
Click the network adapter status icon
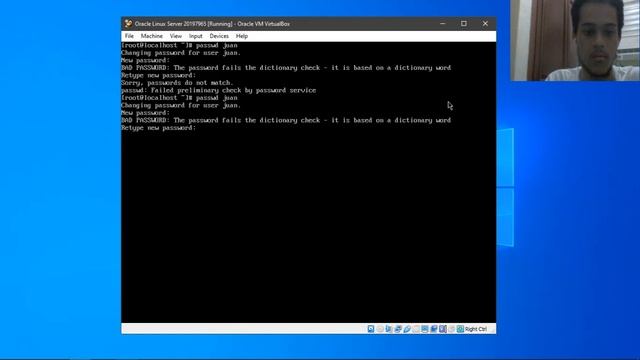tap(398, 329)
